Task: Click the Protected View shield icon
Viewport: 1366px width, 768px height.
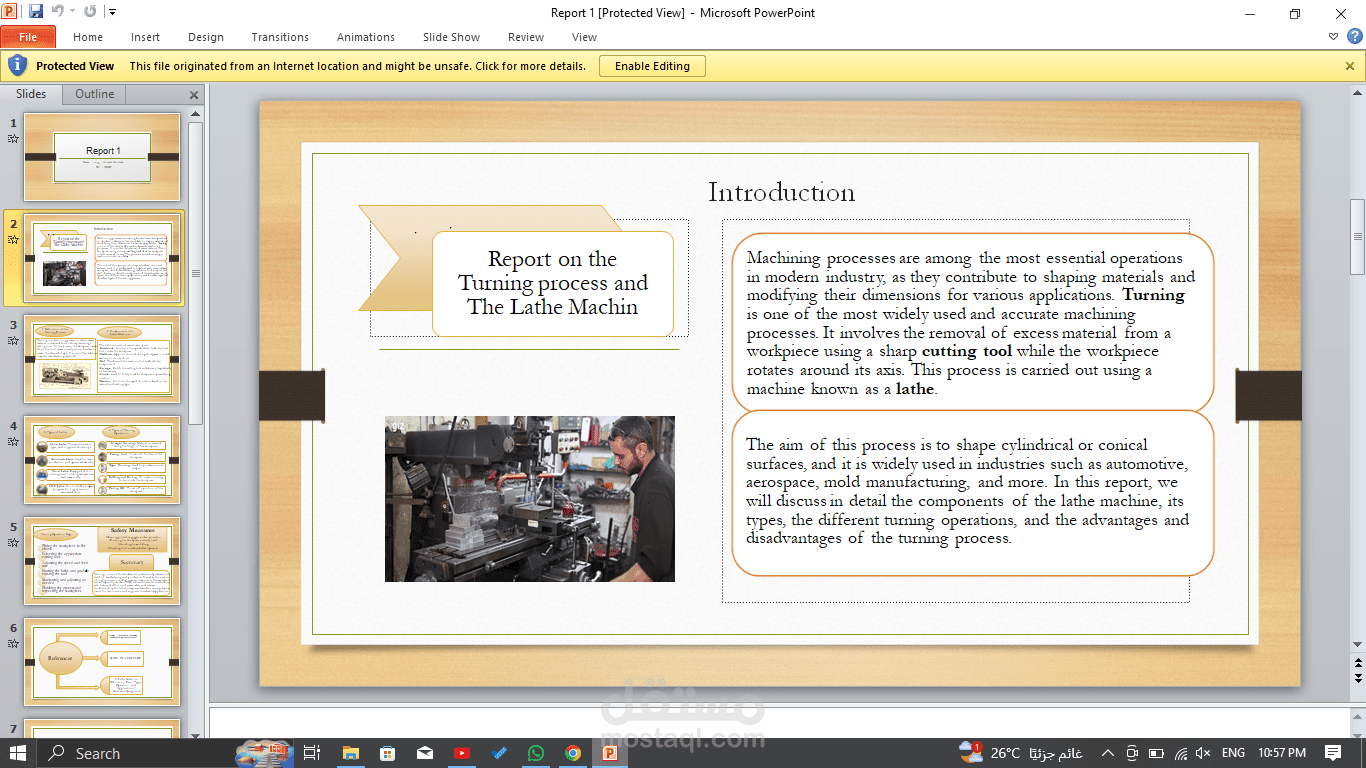Action: (17, 66)
